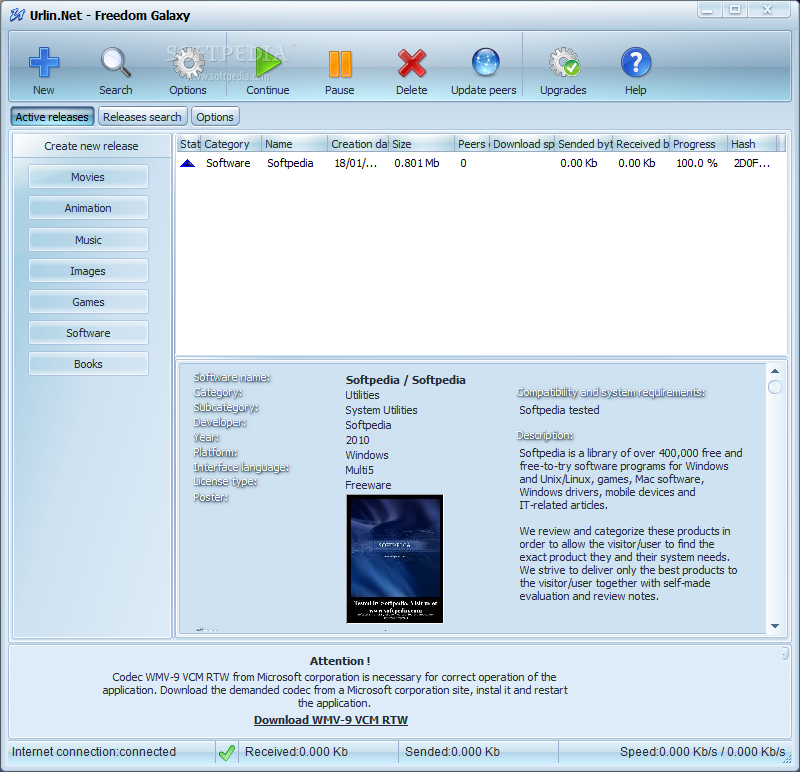Delete the release with the red X icon

pos(412,63)
